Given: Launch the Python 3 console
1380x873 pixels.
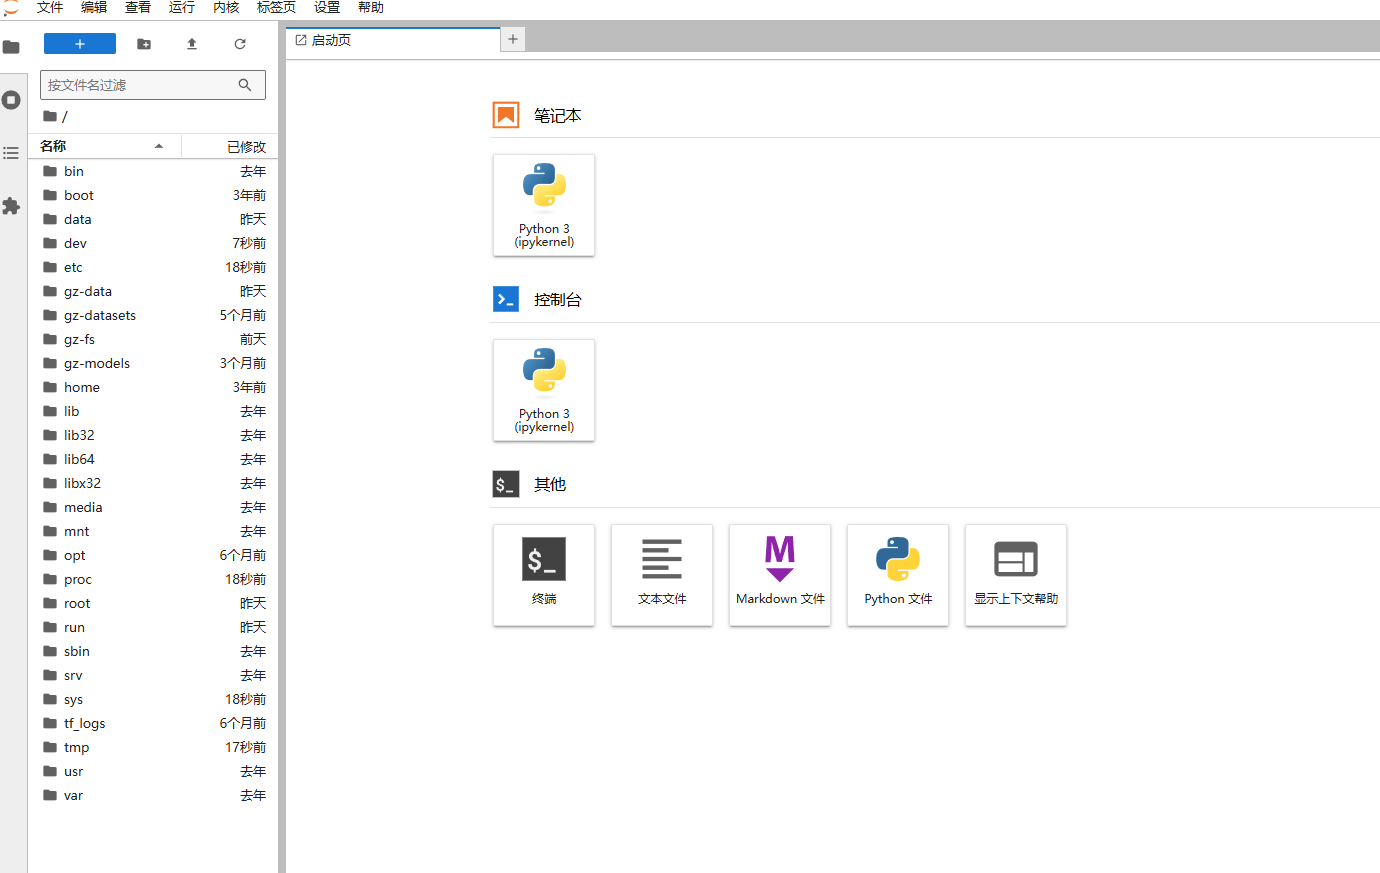Looking at the screenshot, I should 544,390.
